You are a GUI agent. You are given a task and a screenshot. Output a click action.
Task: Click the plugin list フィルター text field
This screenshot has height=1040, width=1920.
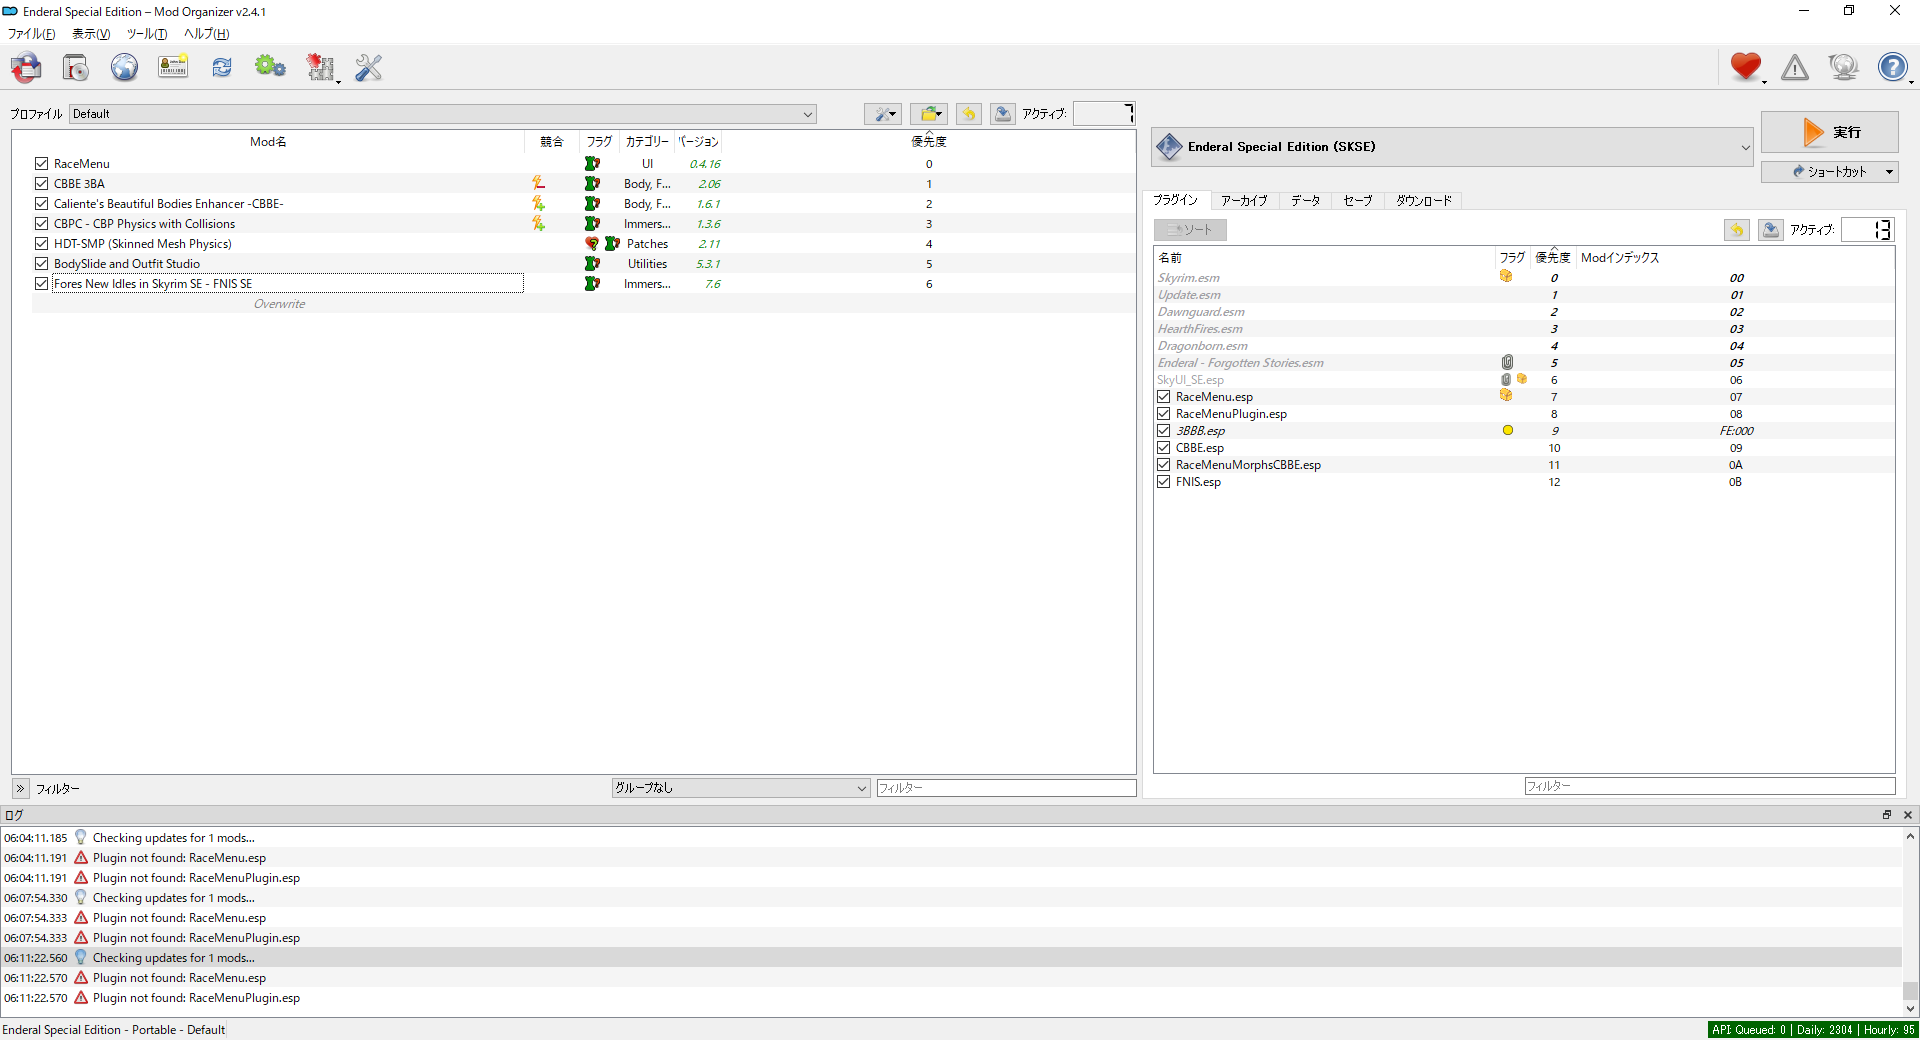tap(1710, 786)
